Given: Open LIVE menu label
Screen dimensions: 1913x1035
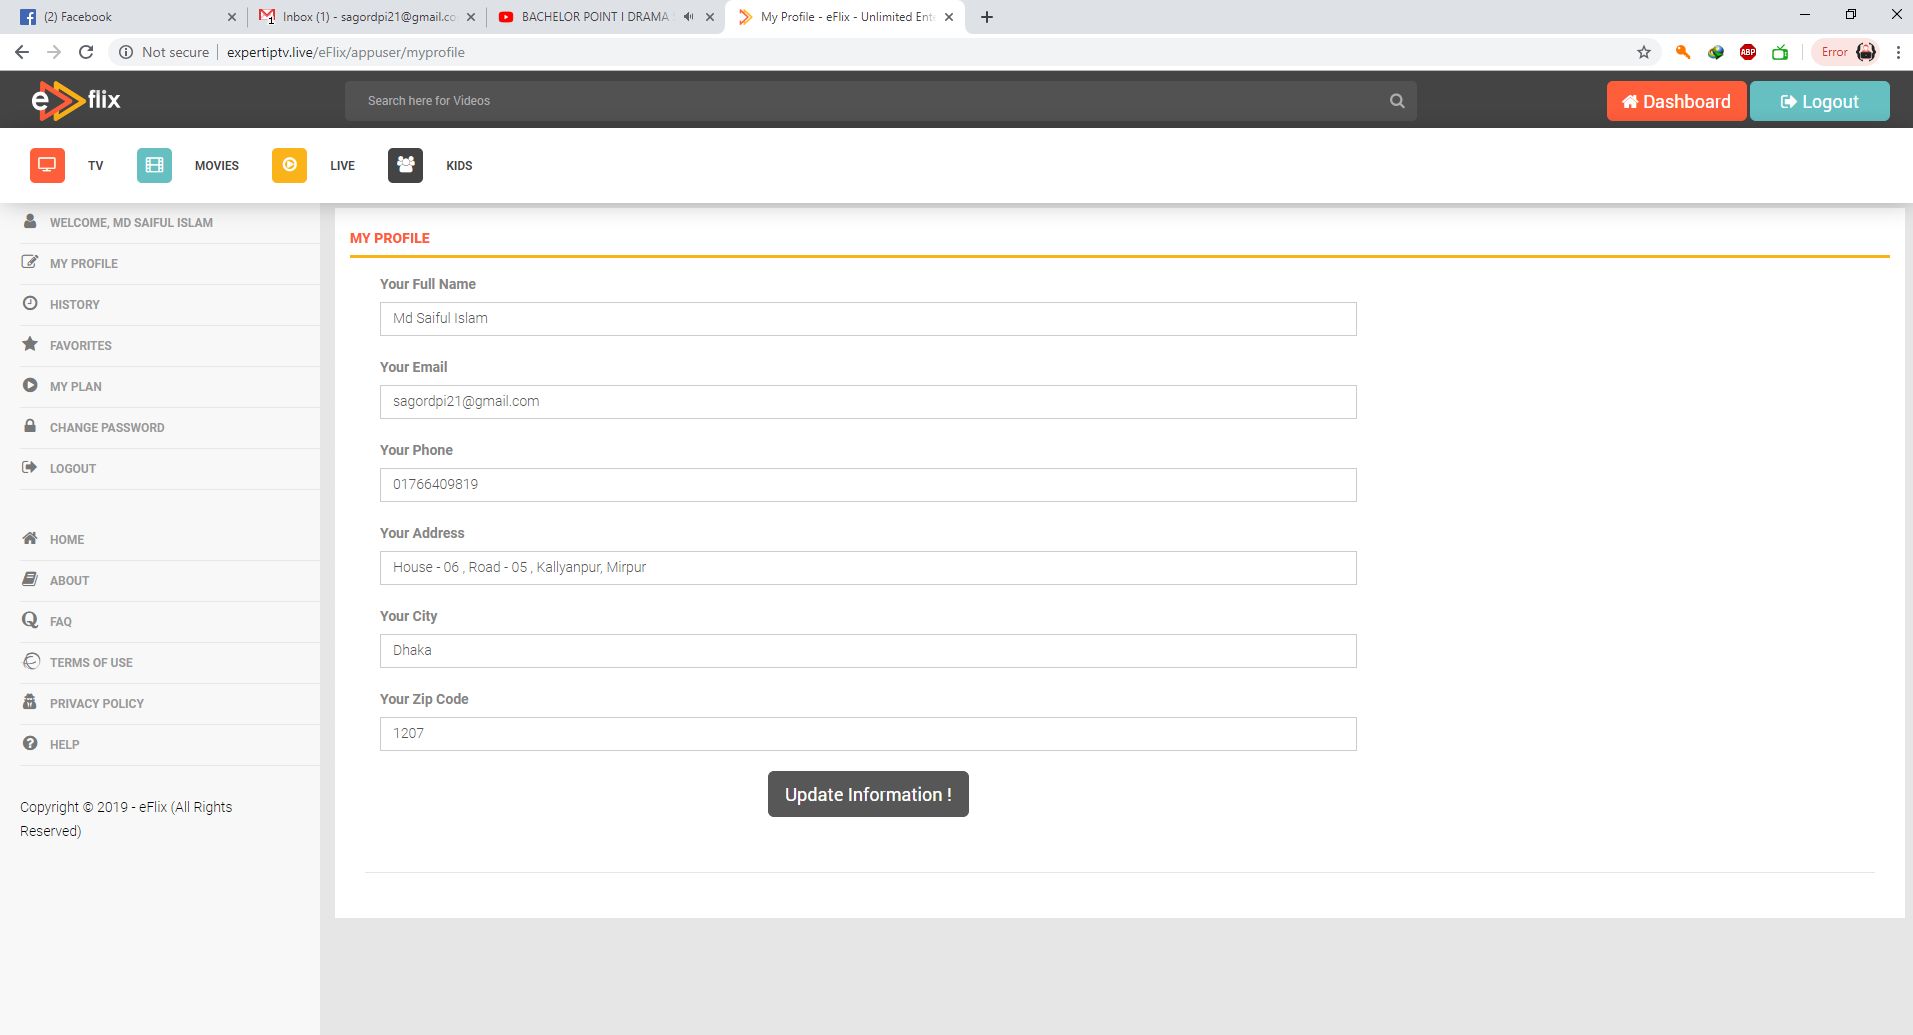Looking at the screenshot, I should 343,166.
